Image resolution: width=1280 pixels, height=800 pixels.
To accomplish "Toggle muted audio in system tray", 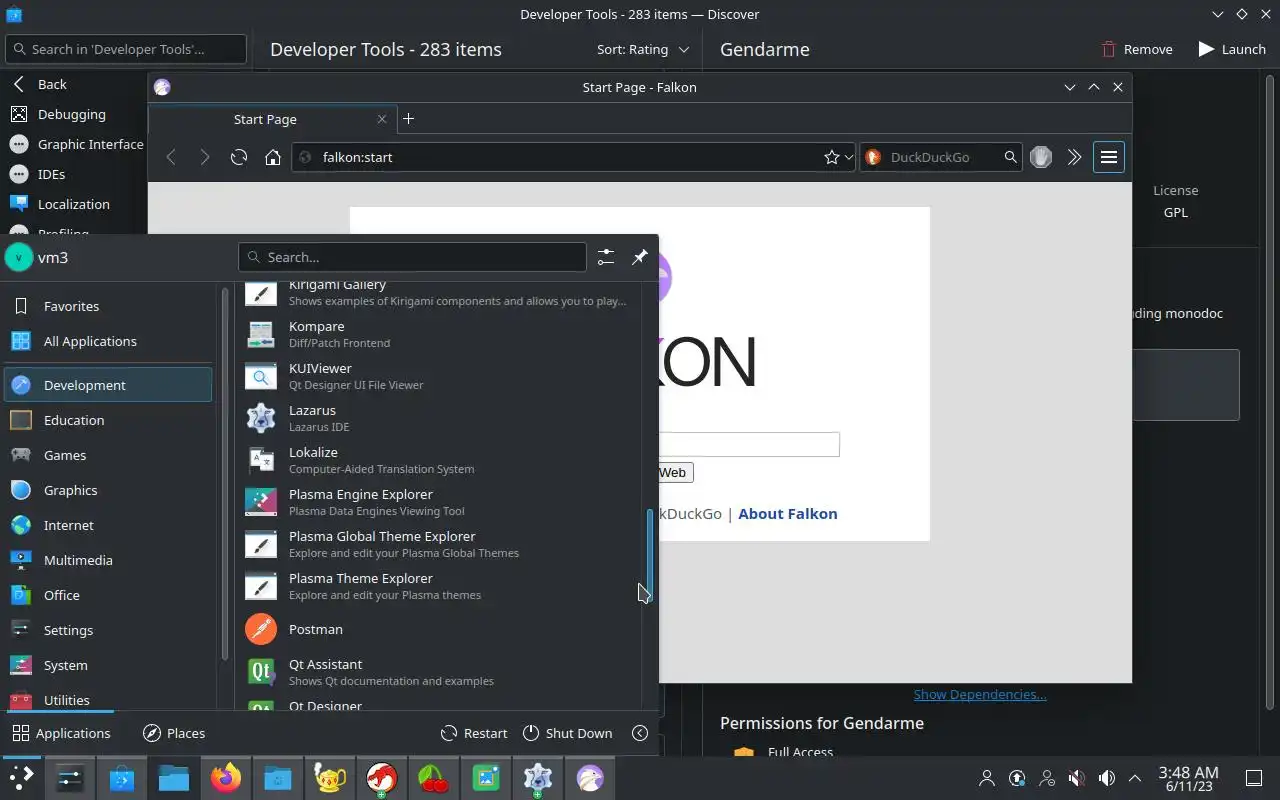I will 1076,778.
